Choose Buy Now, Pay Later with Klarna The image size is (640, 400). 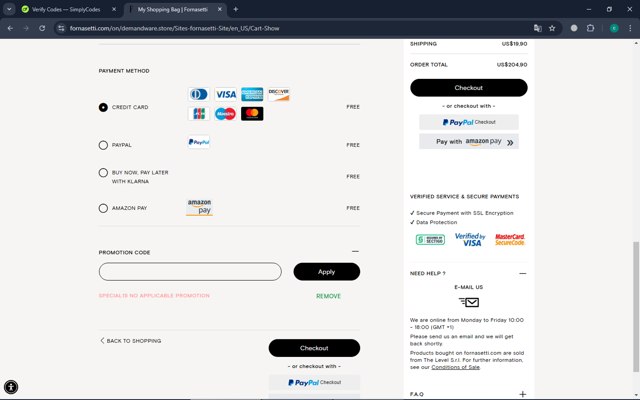click(103, 173)
